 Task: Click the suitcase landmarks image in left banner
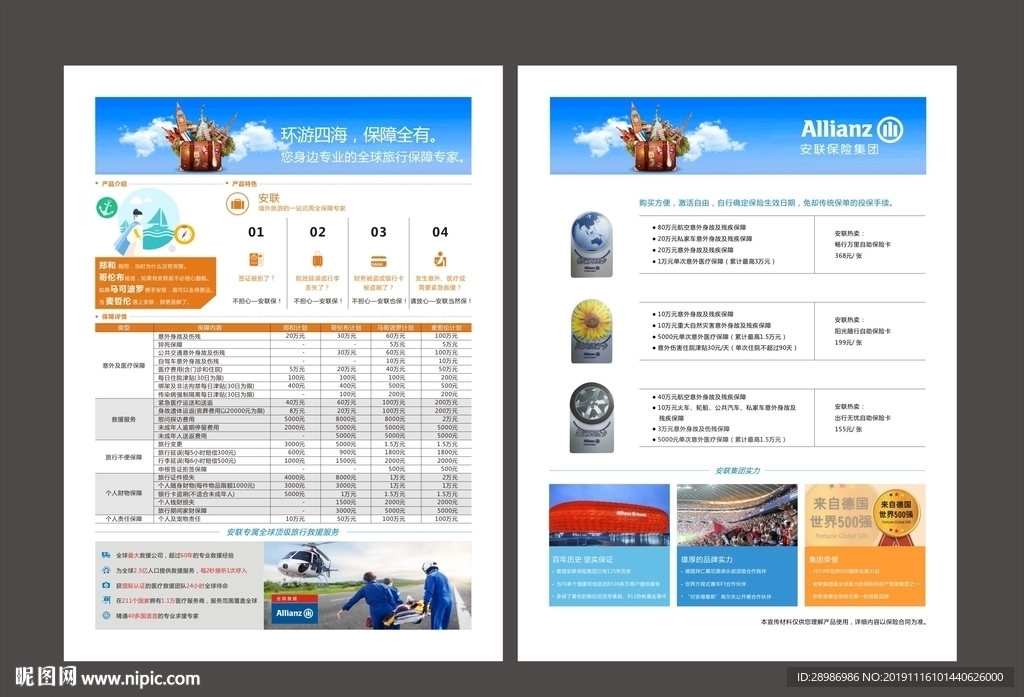point(200,138)
